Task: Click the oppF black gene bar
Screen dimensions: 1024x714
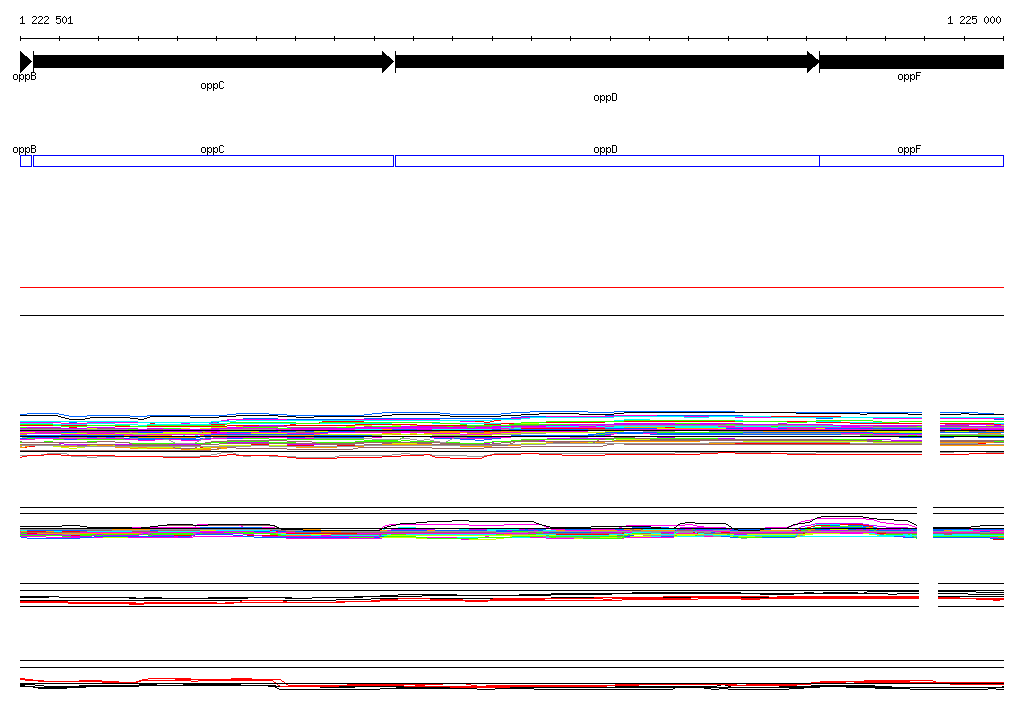Action: 911,62
